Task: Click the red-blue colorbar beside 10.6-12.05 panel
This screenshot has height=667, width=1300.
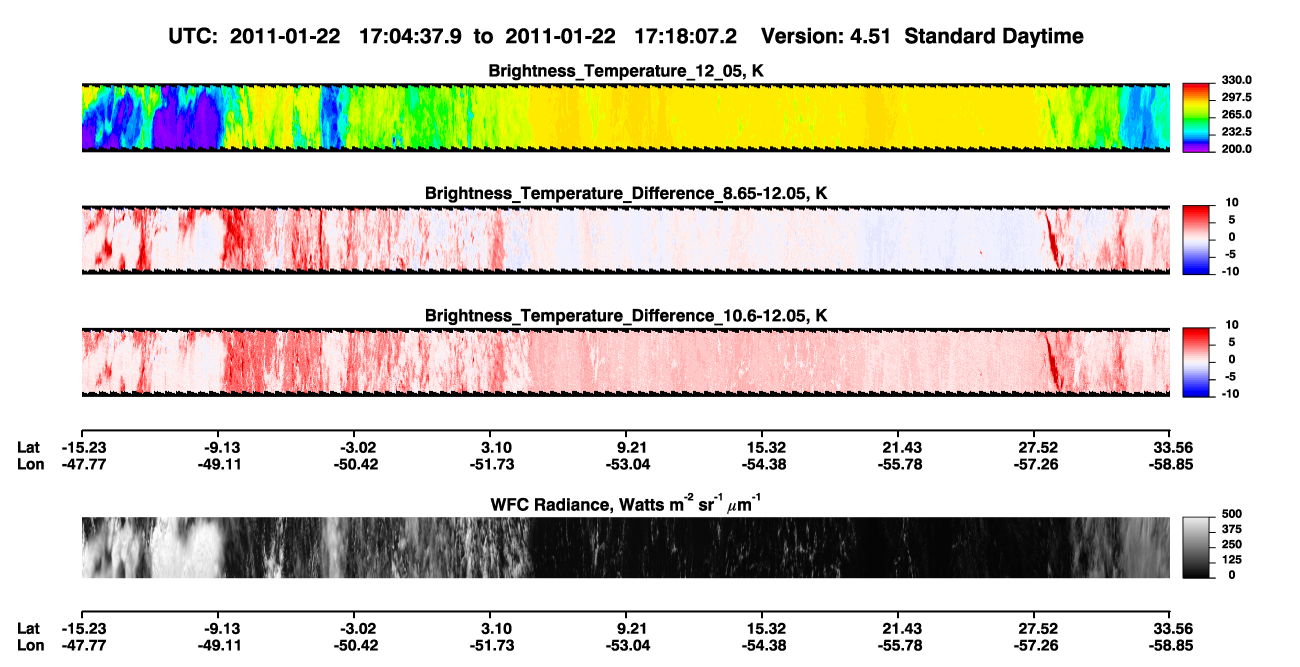Action: (x=1197, y=361)
